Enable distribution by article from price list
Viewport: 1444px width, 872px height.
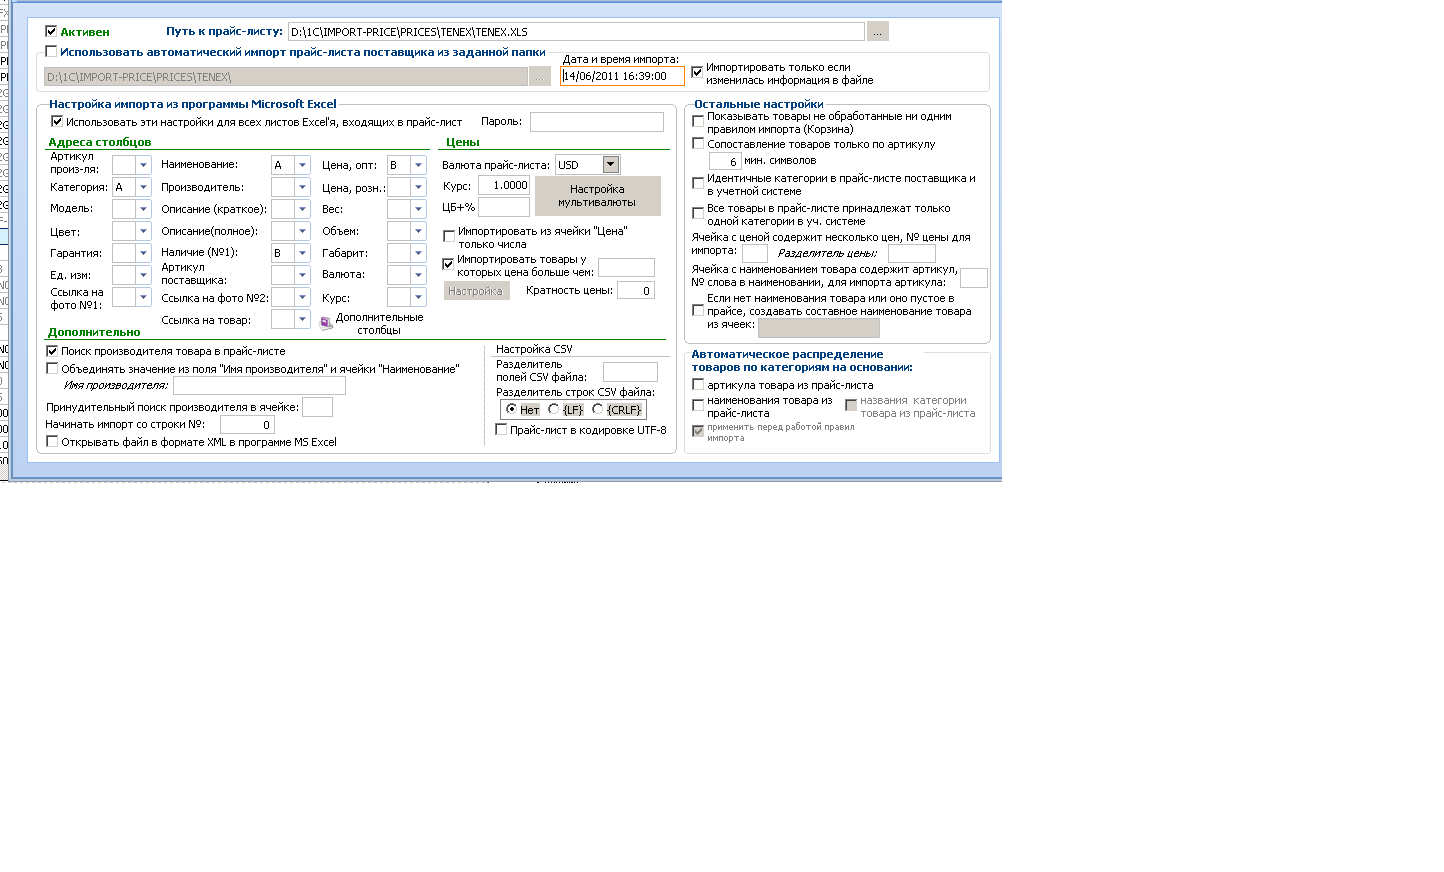tap(698, 385)
